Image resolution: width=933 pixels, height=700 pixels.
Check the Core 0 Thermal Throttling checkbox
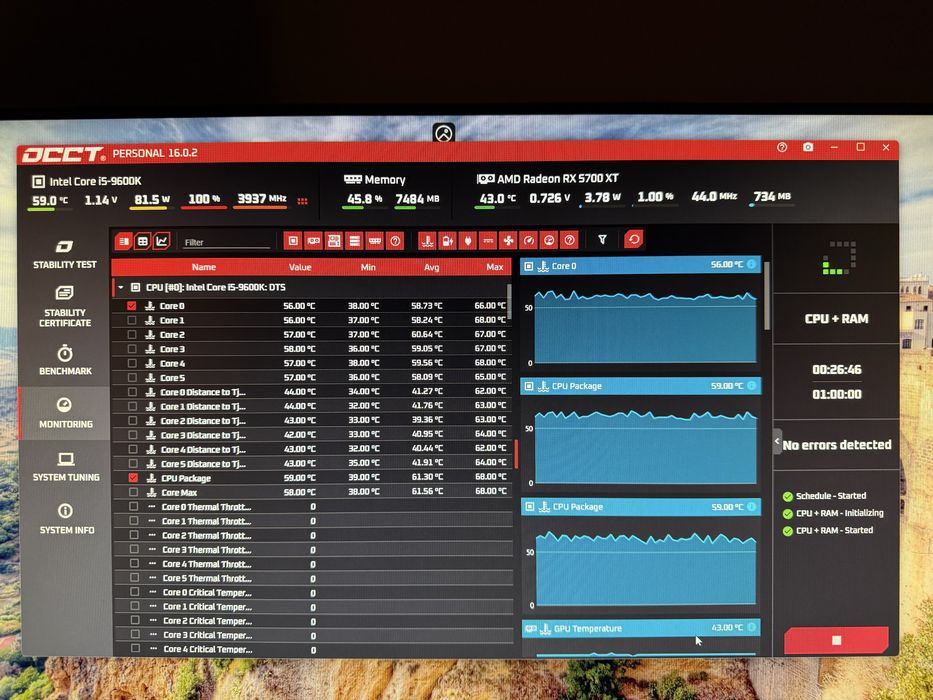point(133,507)
